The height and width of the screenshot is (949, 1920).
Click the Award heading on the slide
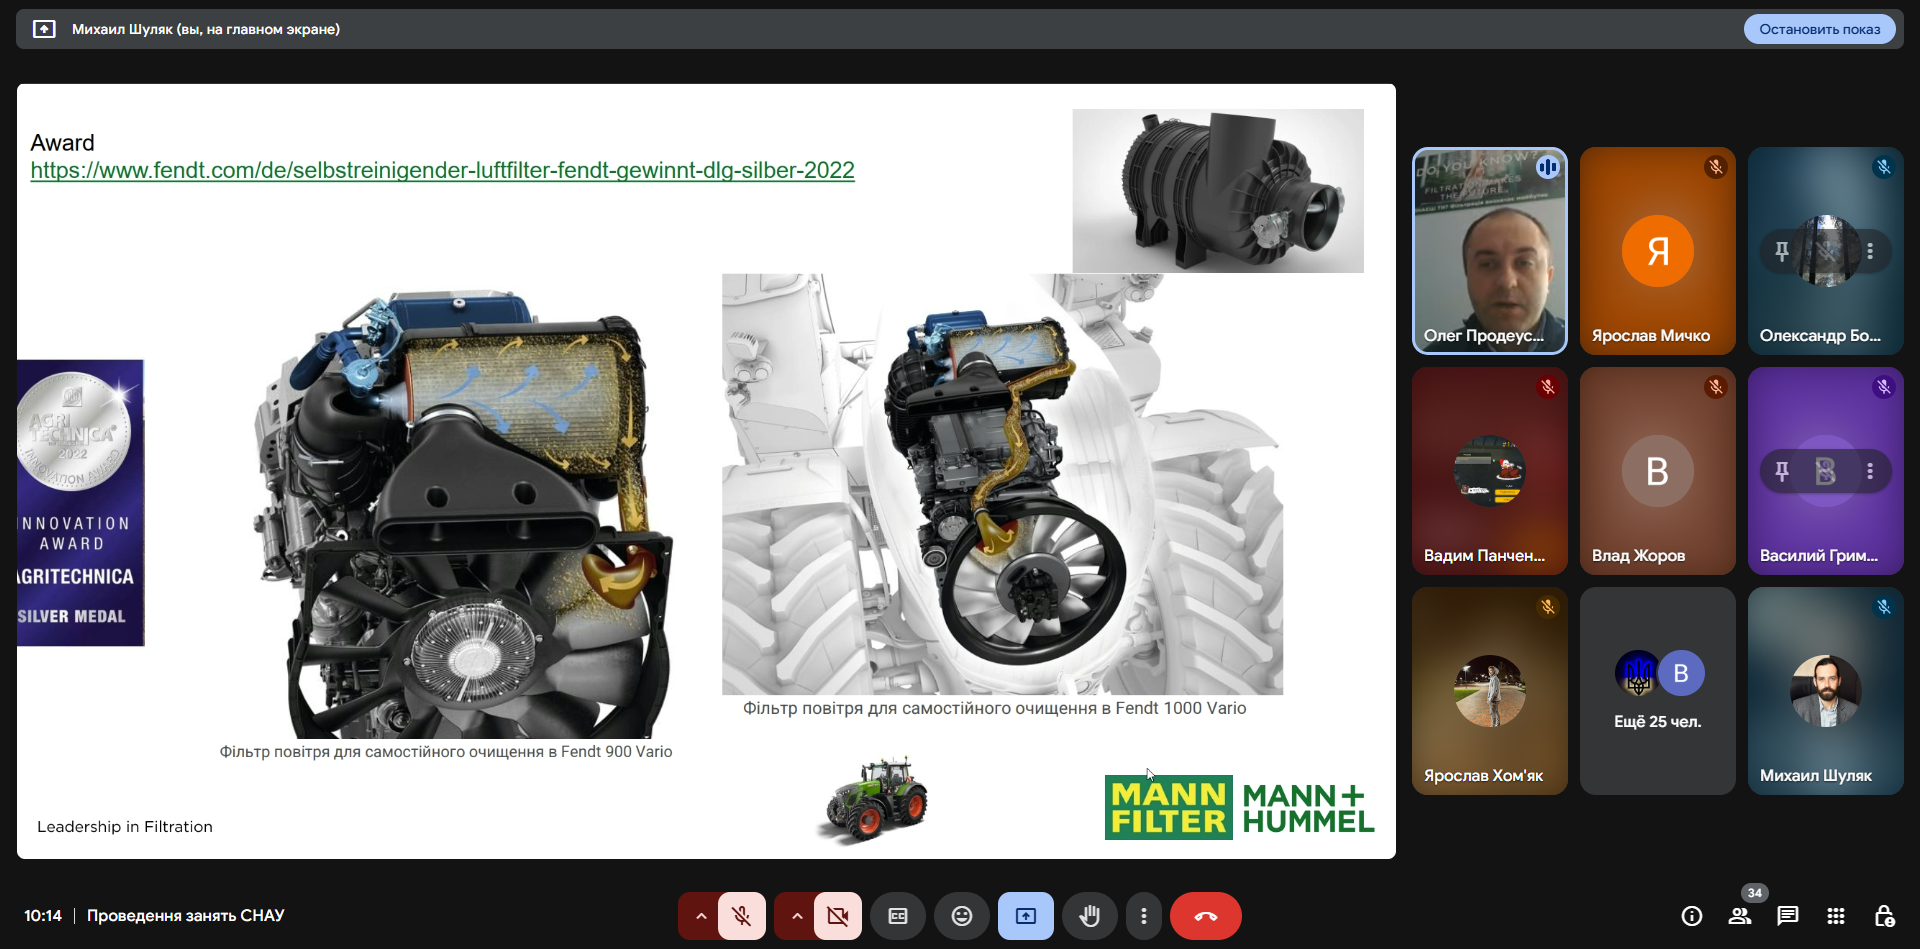tap(62, 143)
